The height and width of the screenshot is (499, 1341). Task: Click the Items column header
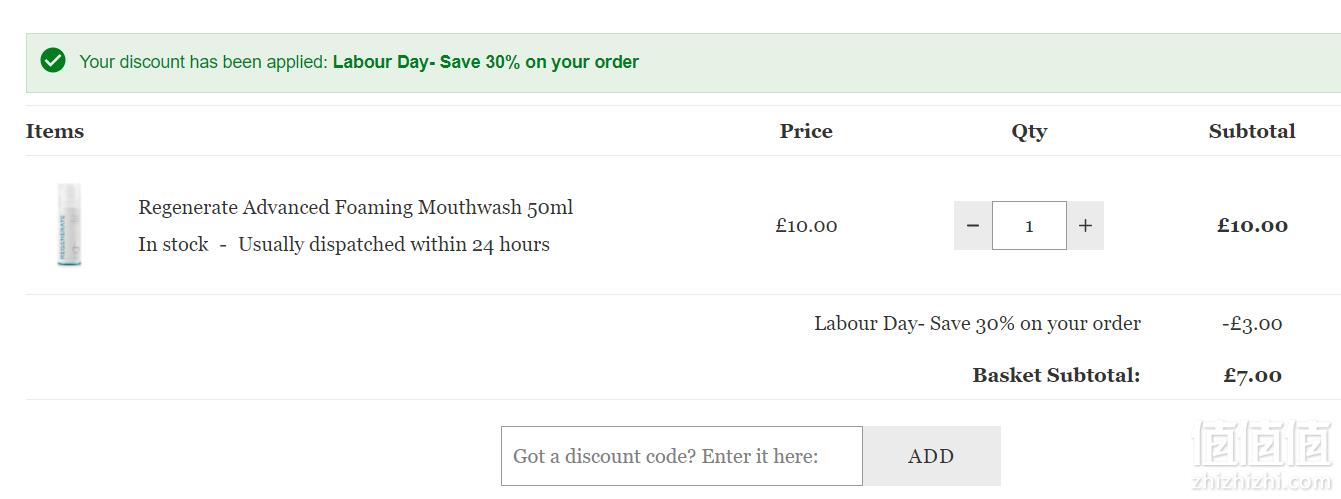click(x=55, y=131)
